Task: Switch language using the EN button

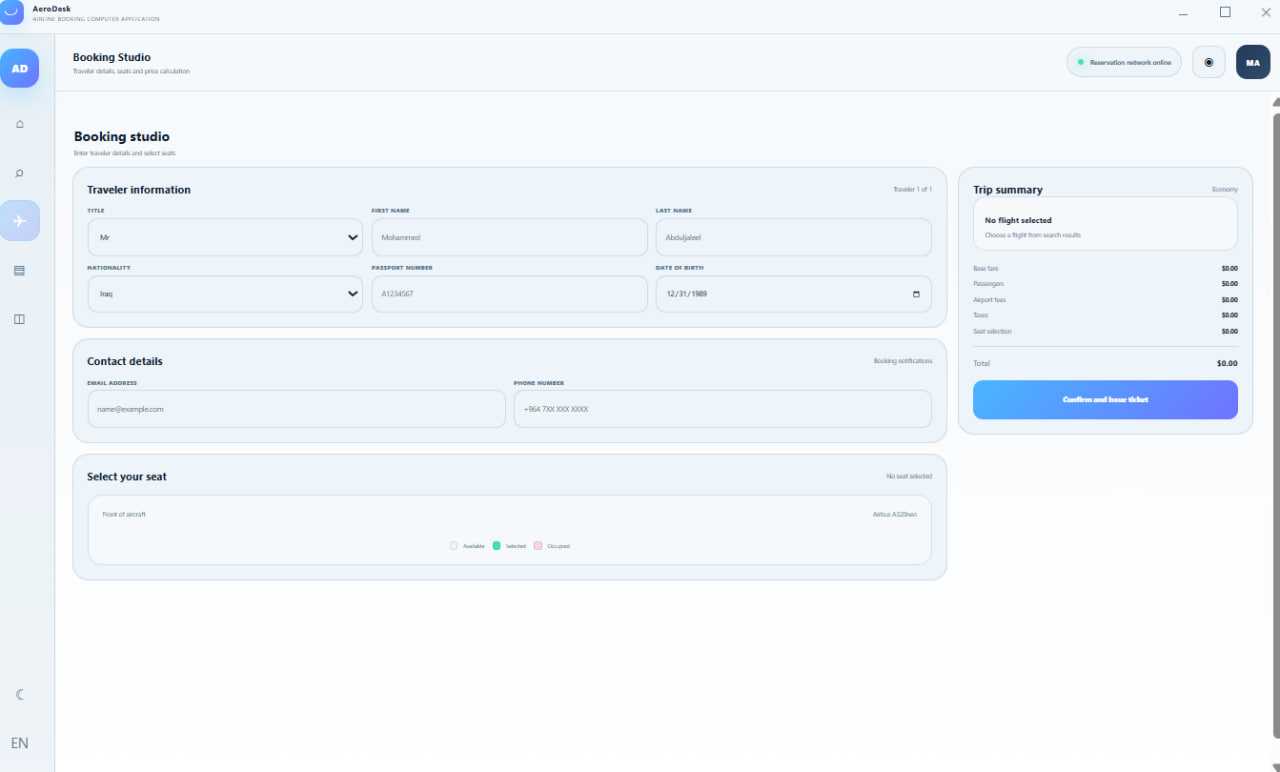Action: click(x=20, y=743)
